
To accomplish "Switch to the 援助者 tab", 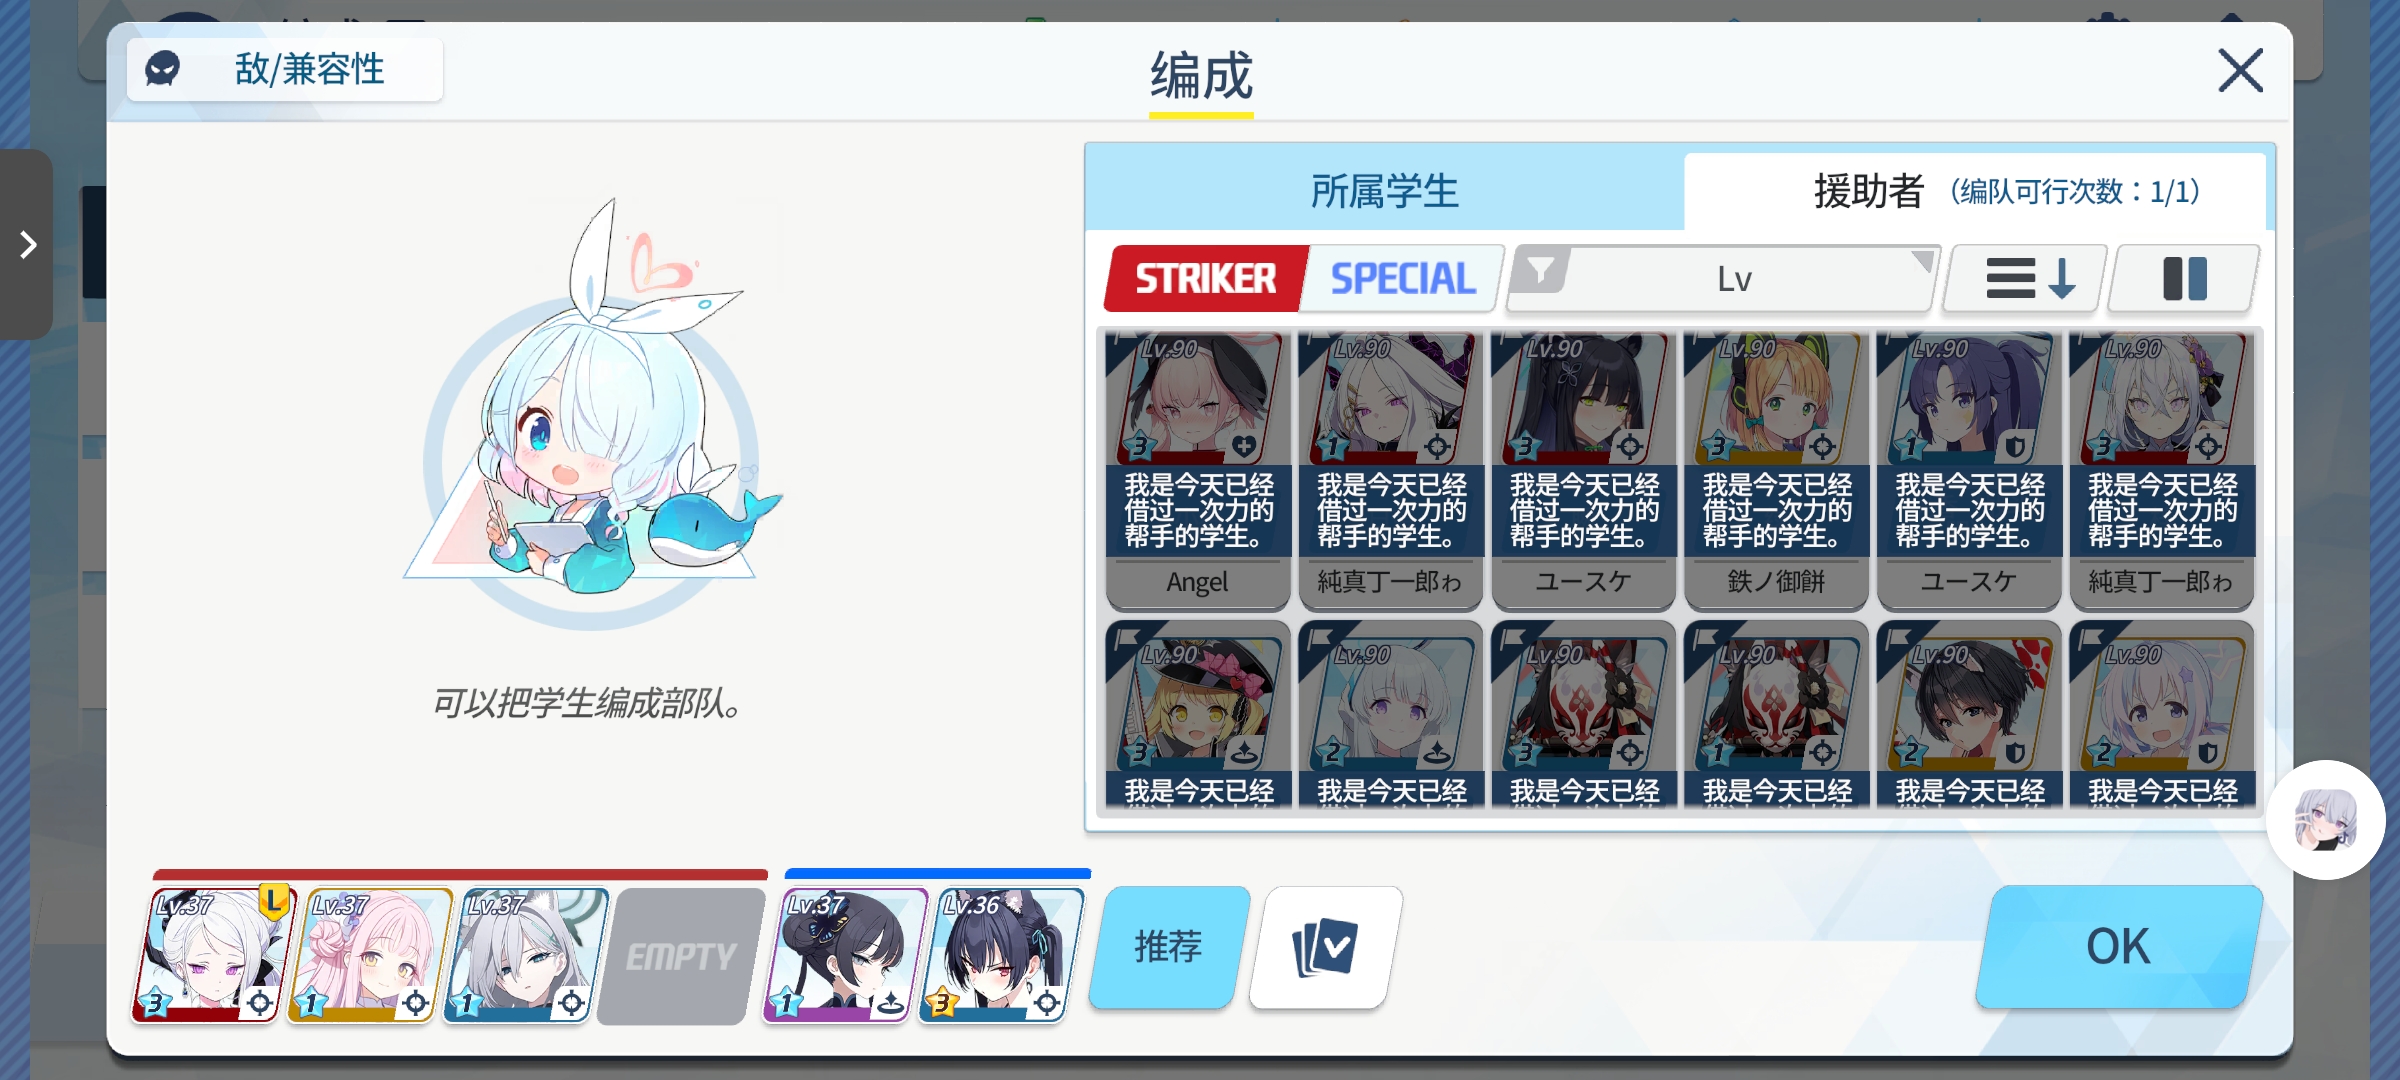I will pos(1975,190).
